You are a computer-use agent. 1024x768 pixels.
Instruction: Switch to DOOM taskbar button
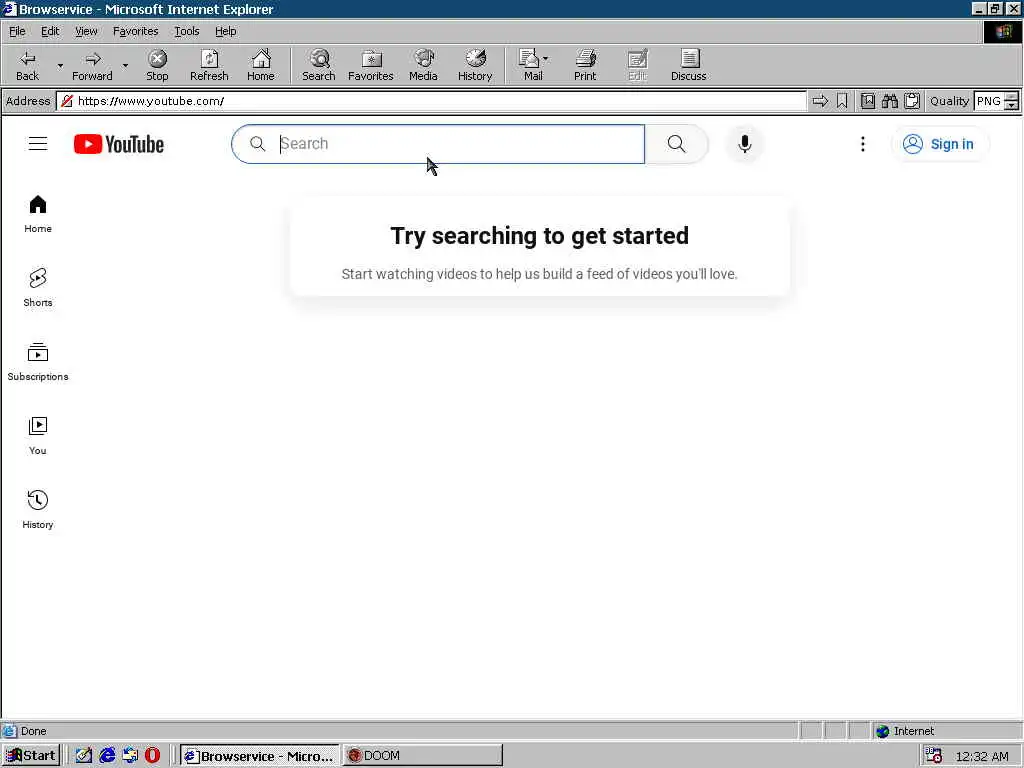(x=423, y=756)
